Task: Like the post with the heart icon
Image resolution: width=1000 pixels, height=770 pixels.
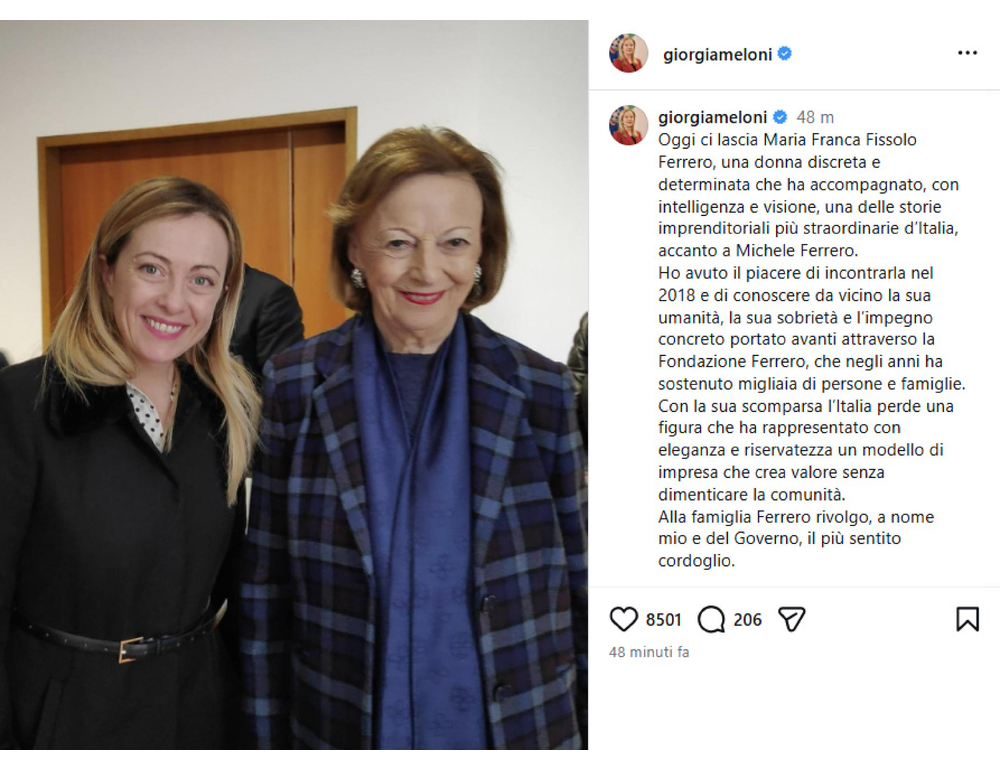Action: [x=623, y=619]
